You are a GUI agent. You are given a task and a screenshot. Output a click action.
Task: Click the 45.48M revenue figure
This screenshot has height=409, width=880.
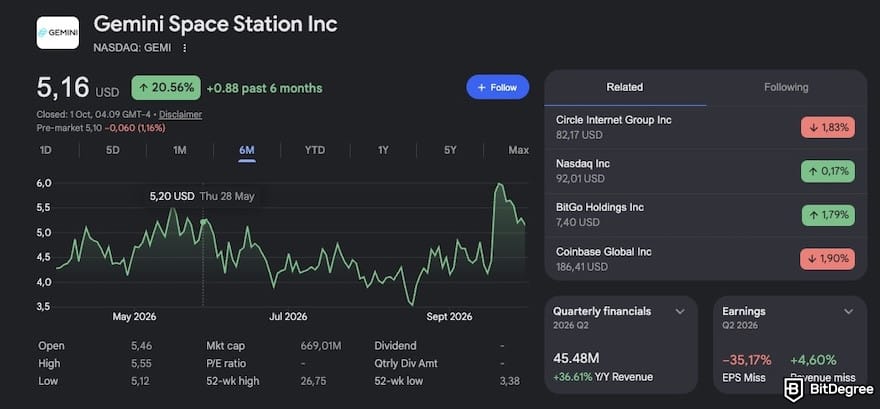click(576, 359)
